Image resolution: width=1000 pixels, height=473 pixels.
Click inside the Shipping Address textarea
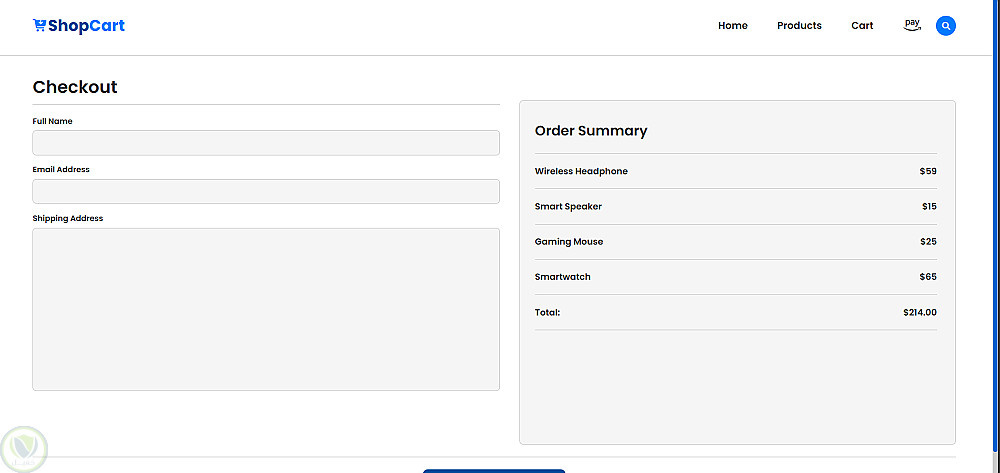(266, 309)
